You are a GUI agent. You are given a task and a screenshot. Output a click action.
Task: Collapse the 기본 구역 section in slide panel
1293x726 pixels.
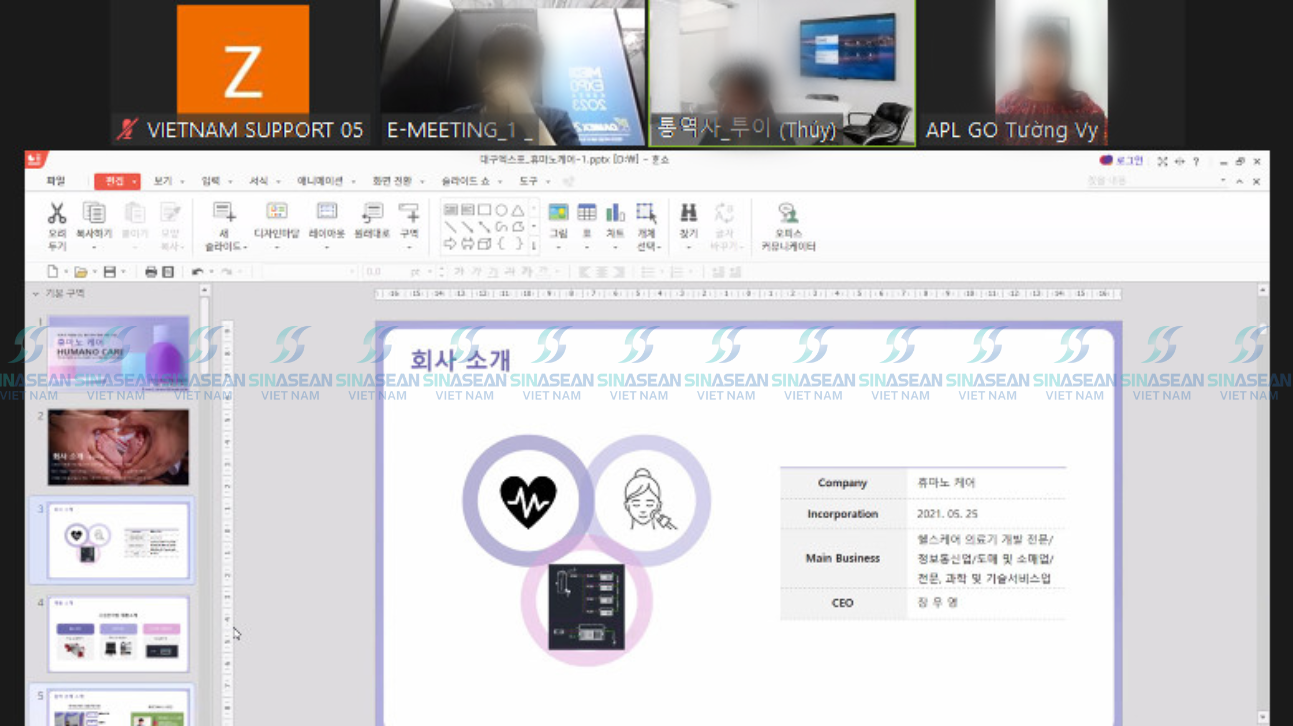(36, 294)
